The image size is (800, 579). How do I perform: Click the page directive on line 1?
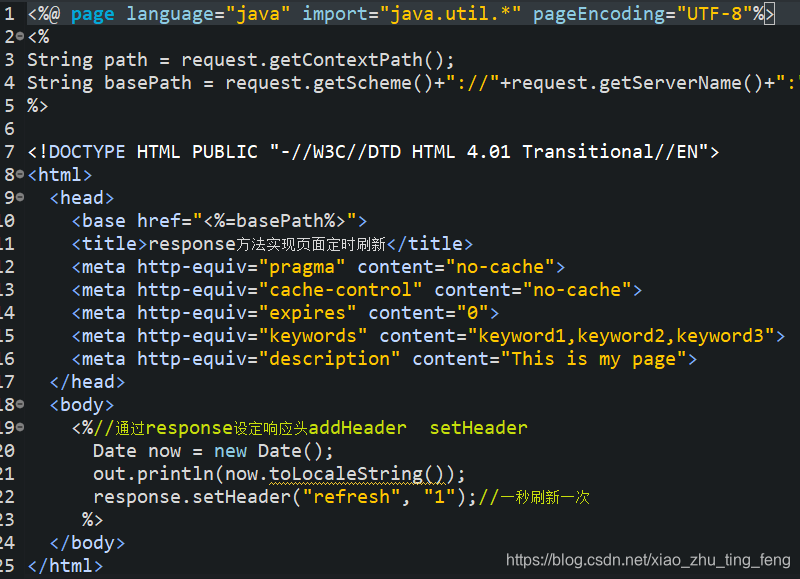[x=401, y=14]
